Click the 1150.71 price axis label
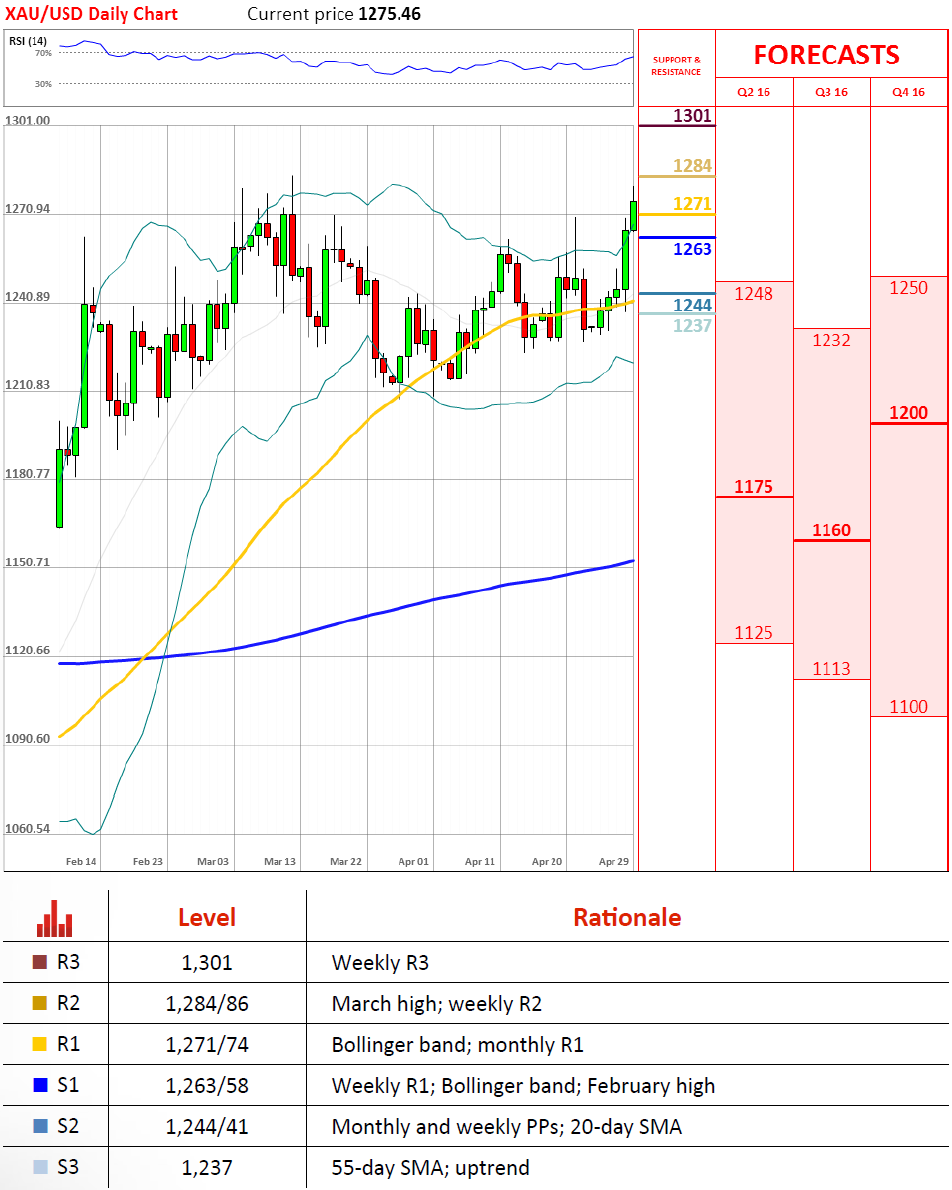This screenshot has height=1190, width=952. (27, 562)
